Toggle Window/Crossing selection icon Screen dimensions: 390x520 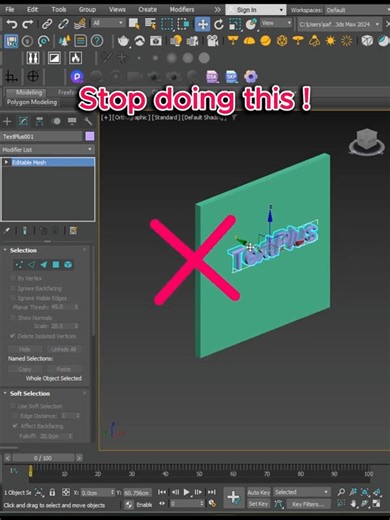(183, 24)
